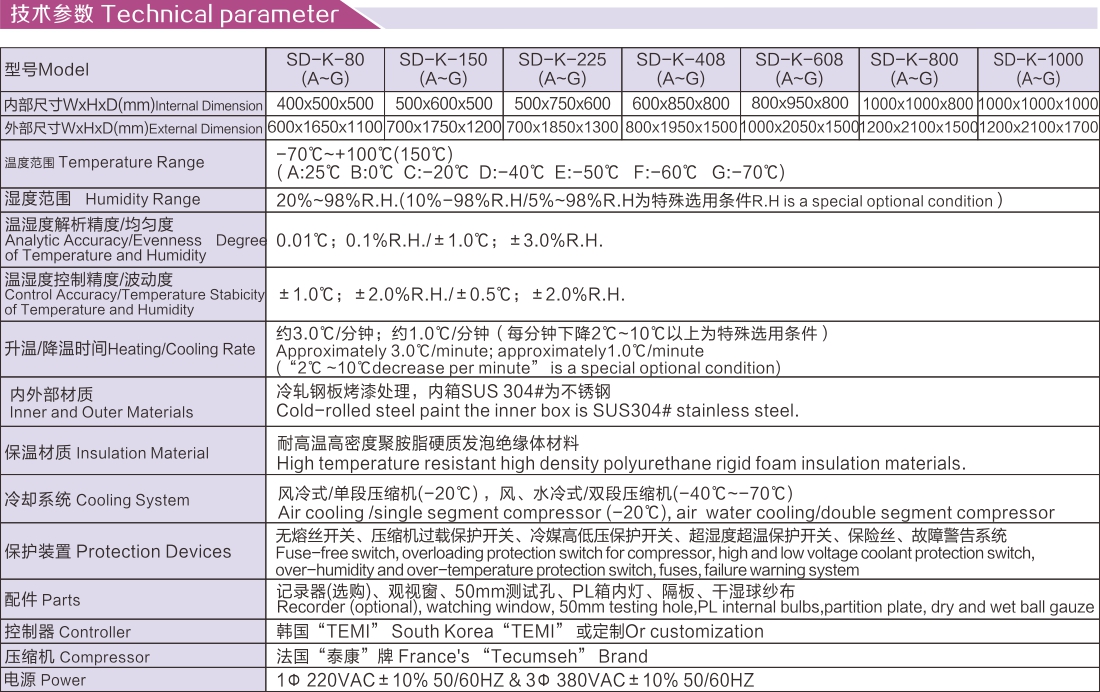Select the SD-K-80 model column header

325,69
